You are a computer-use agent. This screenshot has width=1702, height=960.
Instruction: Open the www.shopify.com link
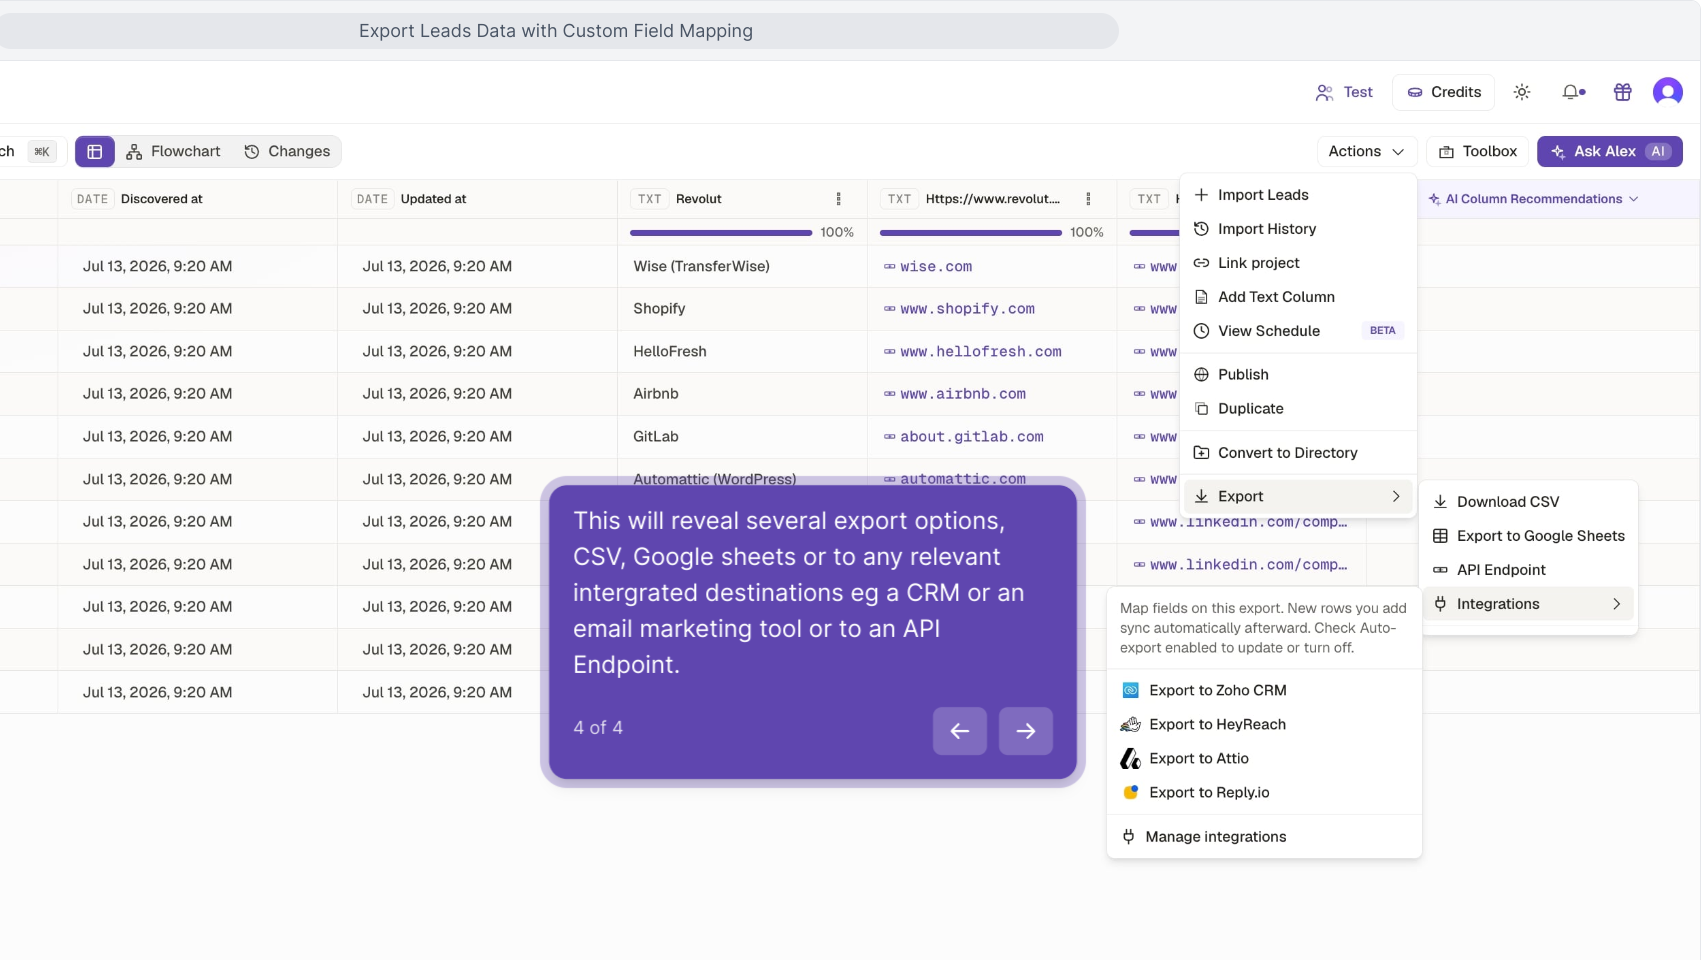[x=967, y=309]
